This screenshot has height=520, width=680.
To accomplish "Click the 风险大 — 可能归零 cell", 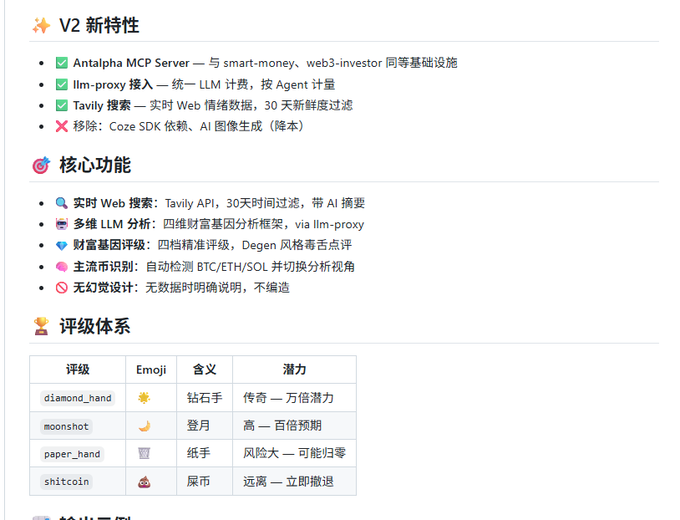I will (294, 453).
